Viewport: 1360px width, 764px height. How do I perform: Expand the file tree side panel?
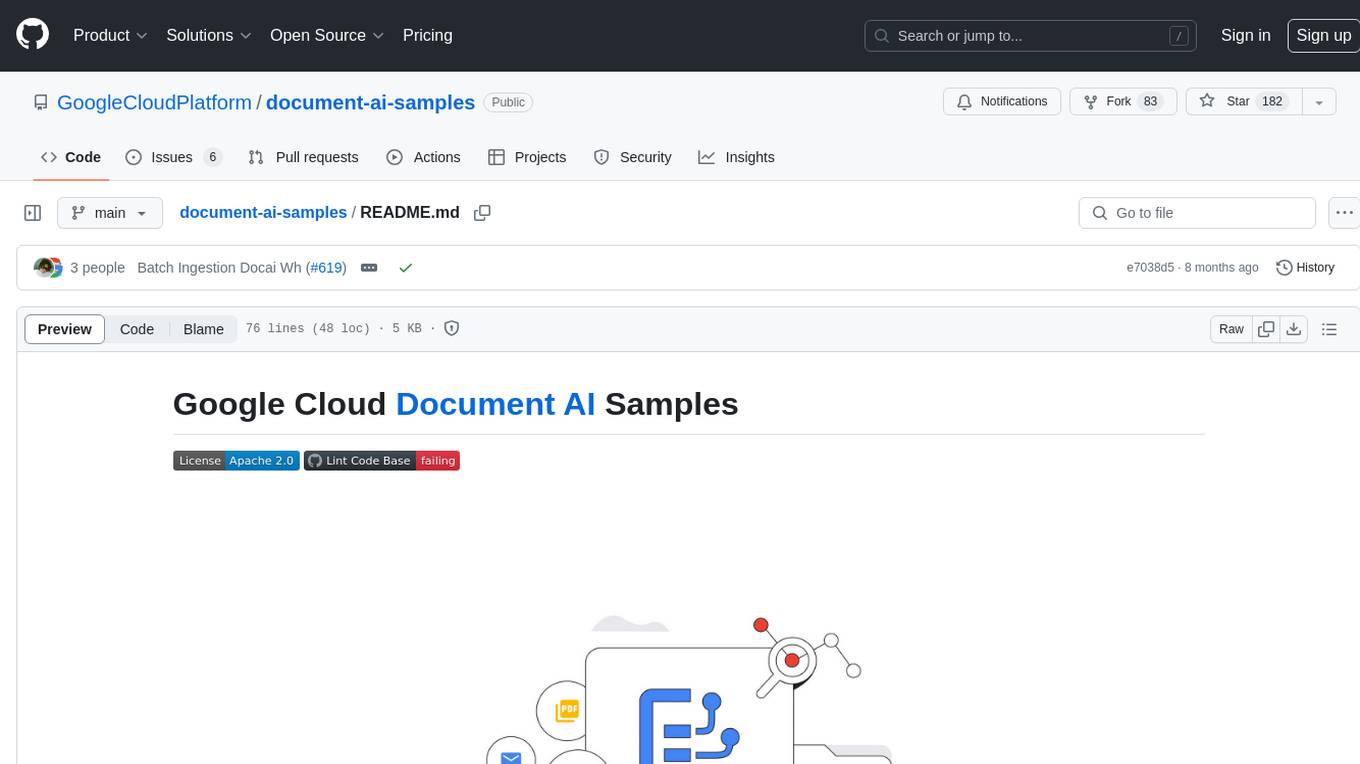click(32, 213)
